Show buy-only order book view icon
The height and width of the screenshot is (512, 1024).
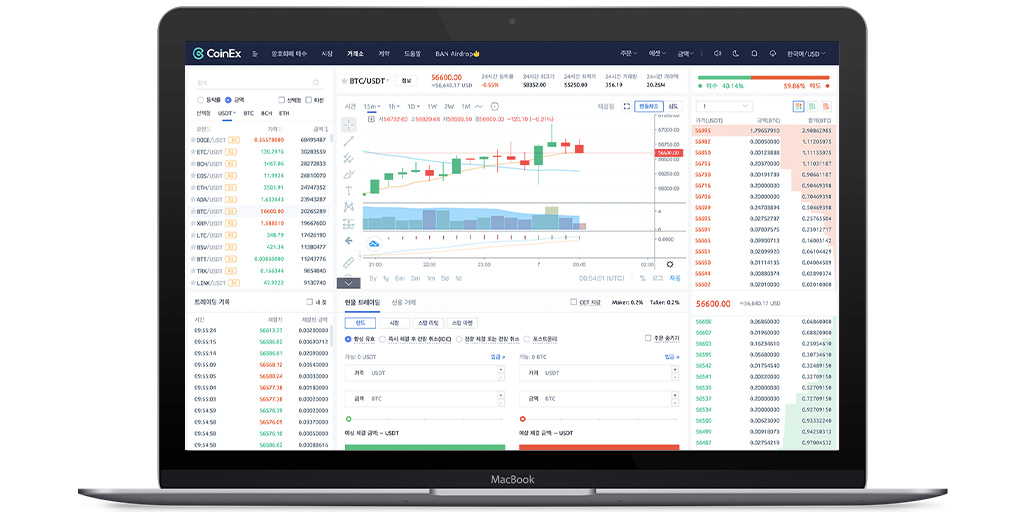[812, 106]
